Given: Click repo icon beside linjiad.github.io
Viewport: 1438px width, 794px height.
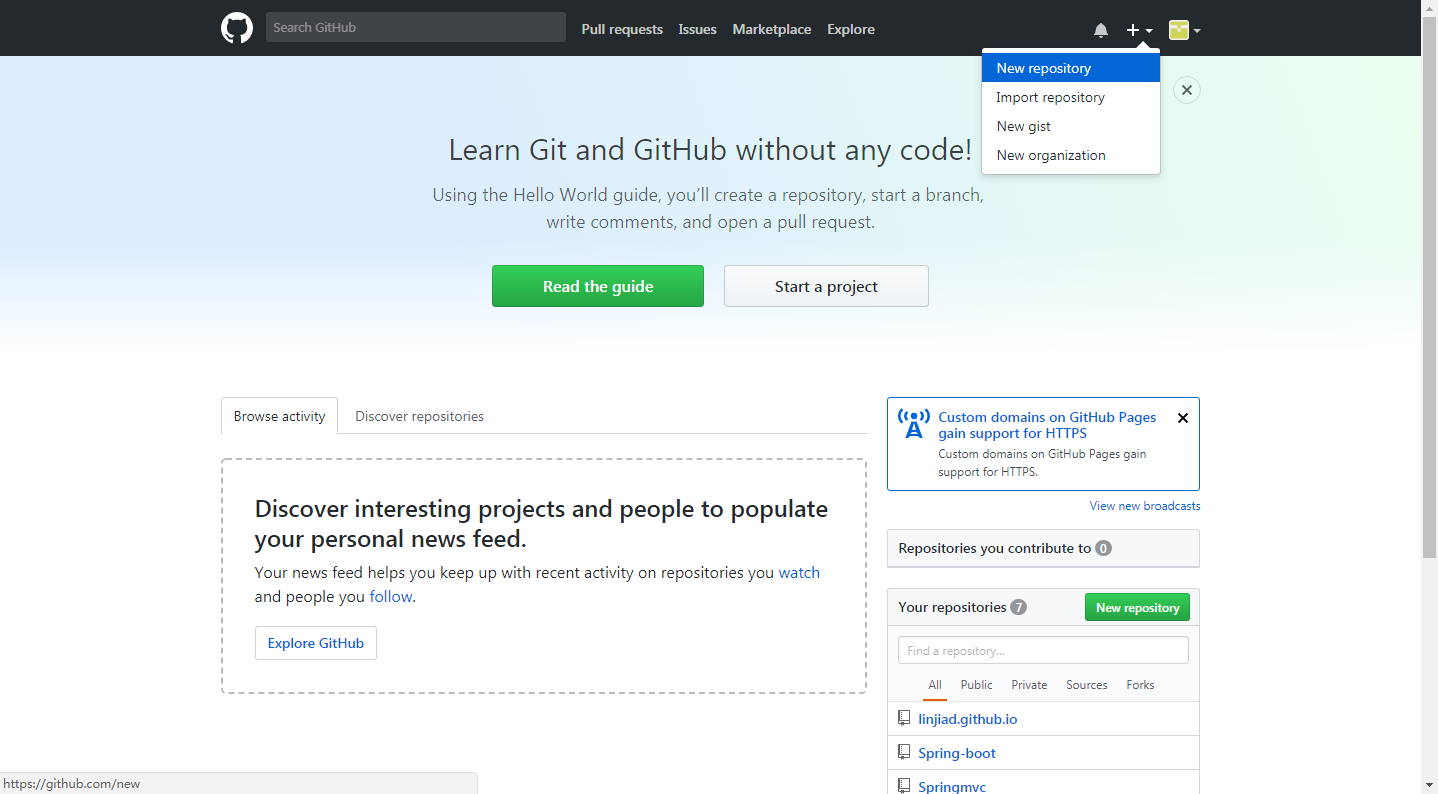Looking at the screenshot, I should 904,718.
